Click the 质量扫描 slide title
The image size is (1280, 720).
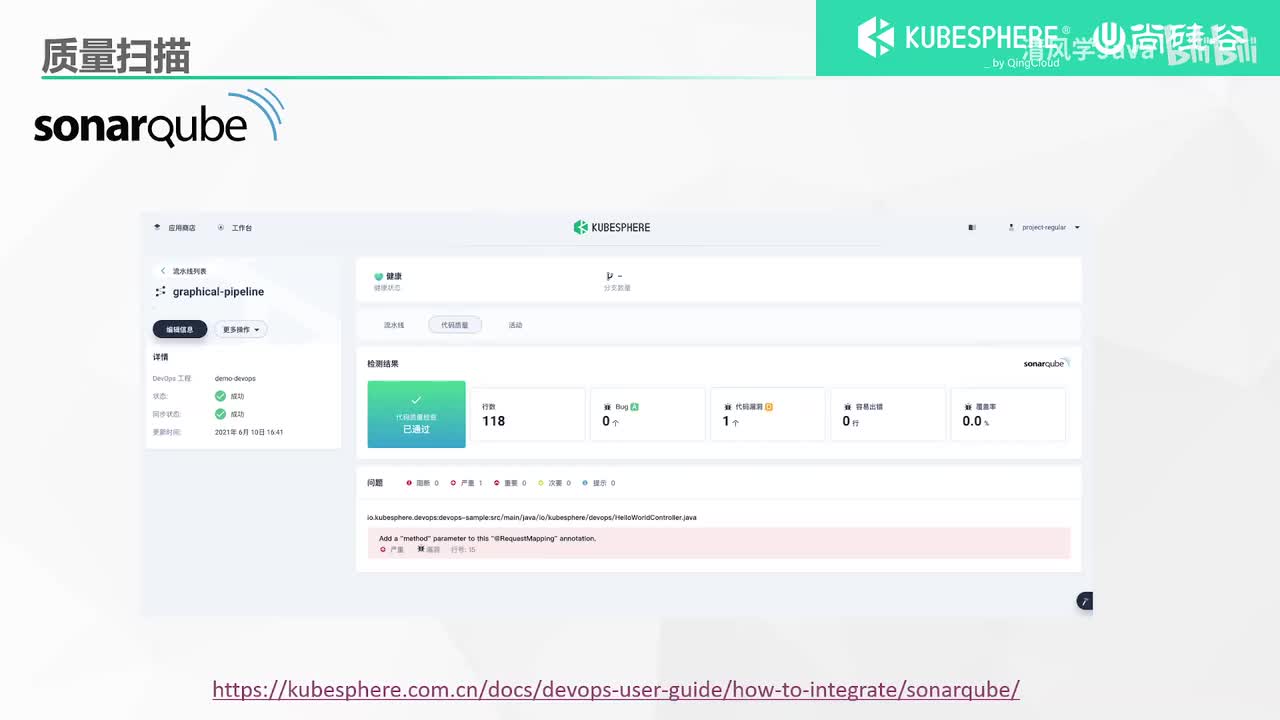tap(116, 56)
